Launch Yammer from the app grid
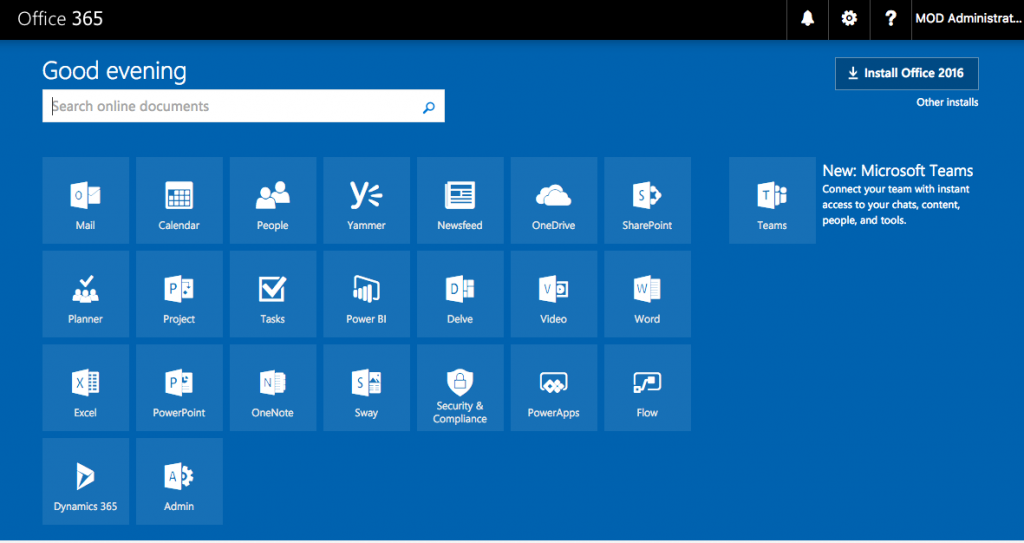 pyautogui.click(x=366, y=200)
